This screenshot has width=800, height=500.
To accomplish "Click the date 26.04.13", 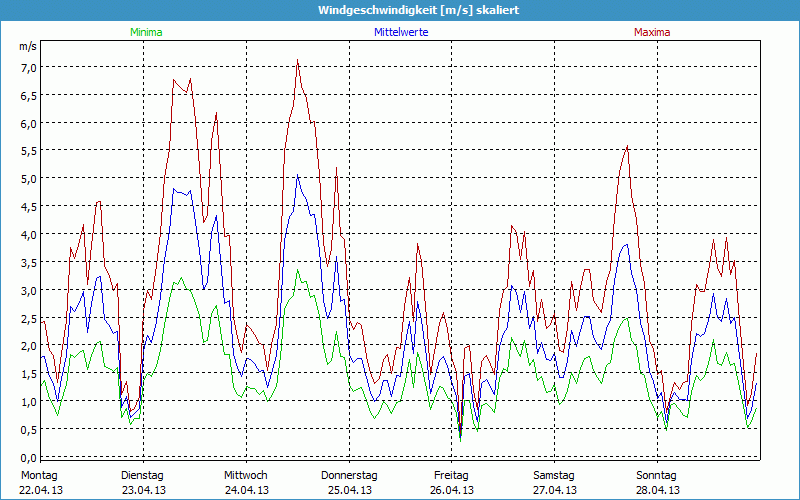I will tap(452, 490).
